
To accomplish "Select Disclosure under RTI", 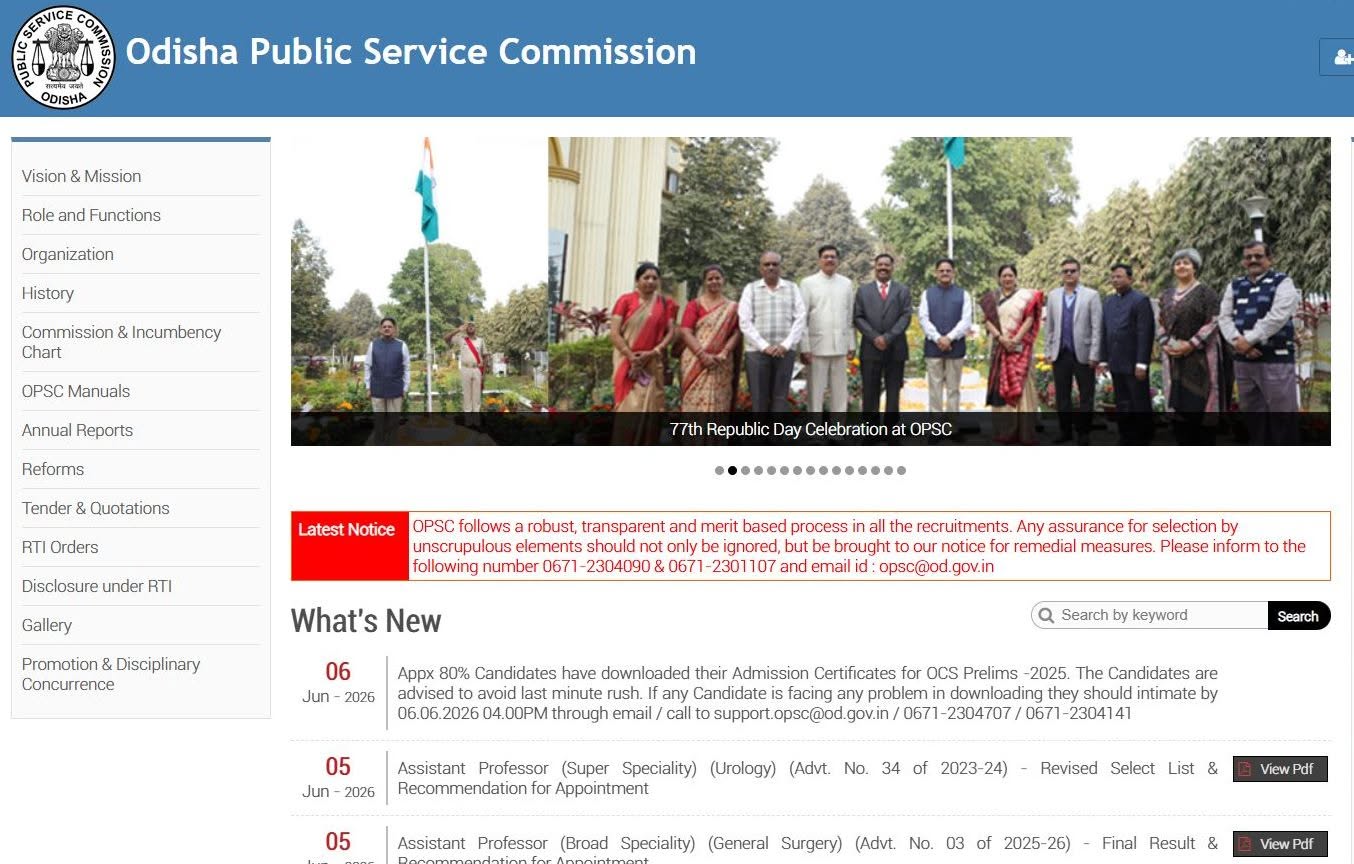I will coord(97,586).
